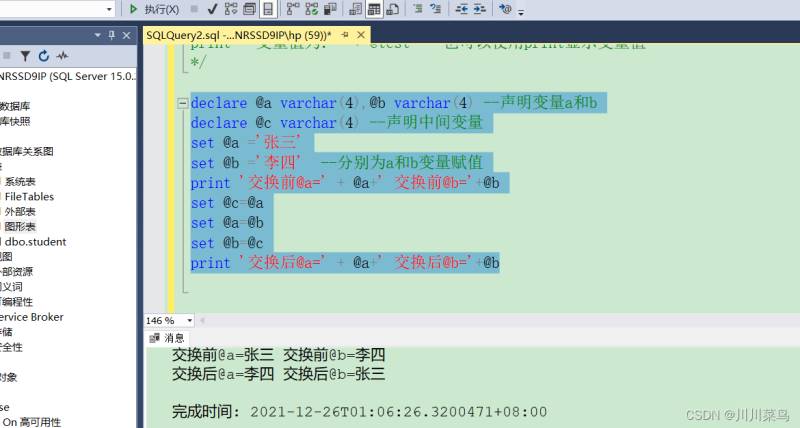Viewport: 800px width, 428px height.
Task: Toggle Include Actual Execution Plan
Action: [x=293, y=9]
